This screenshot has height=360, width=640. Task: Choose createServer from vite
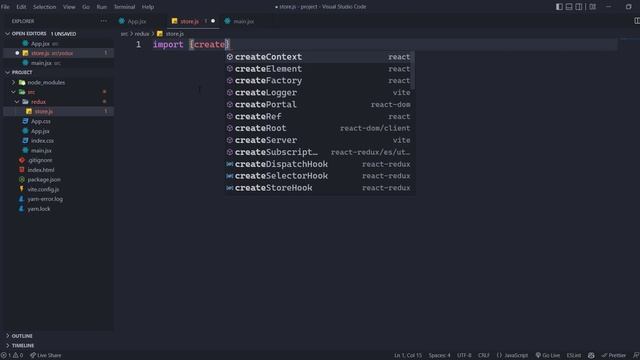[319, 140]
